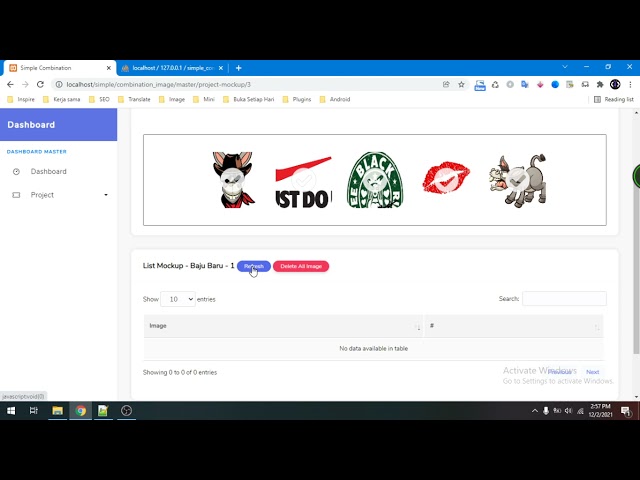Open the Chrome profile avatar

pyautogui.click(x=615, y=84)
